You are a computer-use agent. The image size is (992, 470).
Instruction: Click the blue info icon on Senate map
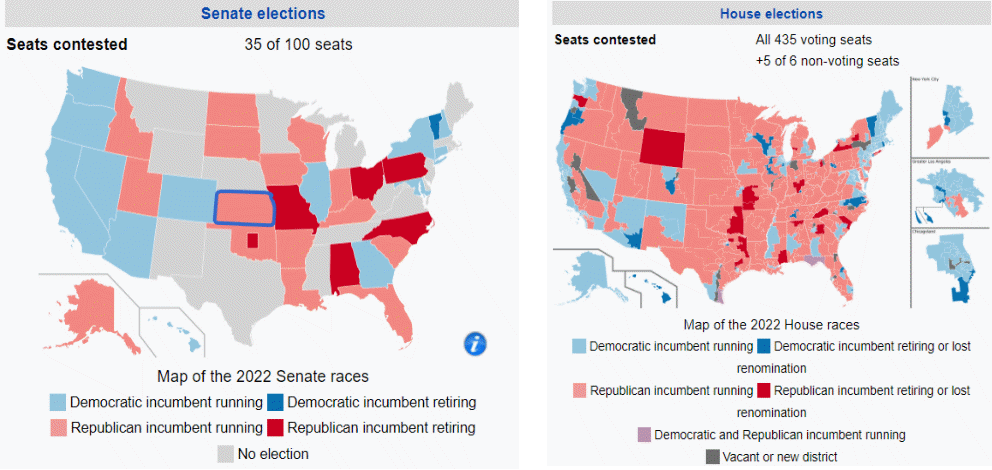coord(476,344)
